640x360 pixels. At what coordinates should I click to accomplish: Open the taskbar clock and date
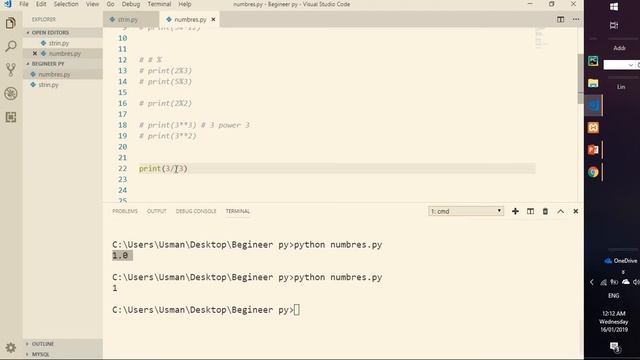tap(613, 322)
